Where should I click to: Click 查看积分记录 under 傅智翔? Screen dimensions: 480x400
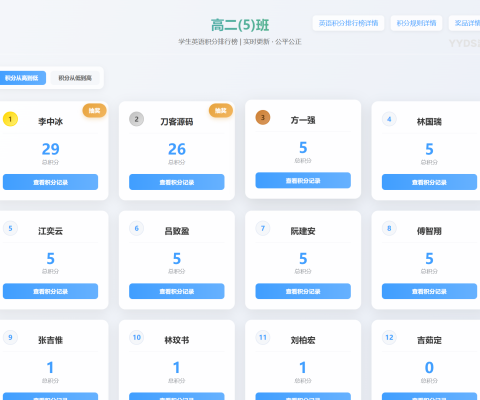point(429,291)
